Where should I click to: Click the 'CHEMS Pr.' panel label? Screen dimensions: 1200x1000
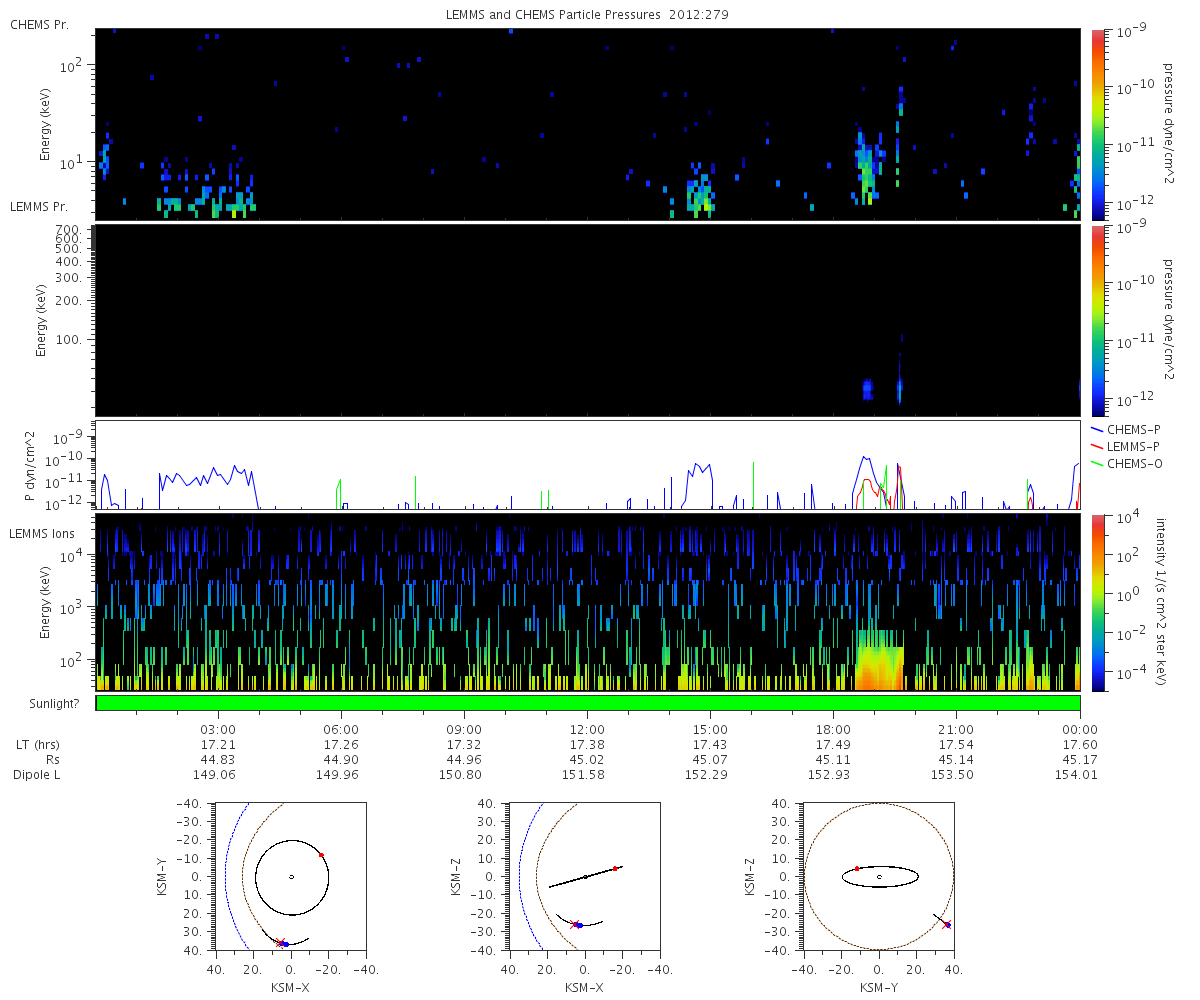coord(39,24)
